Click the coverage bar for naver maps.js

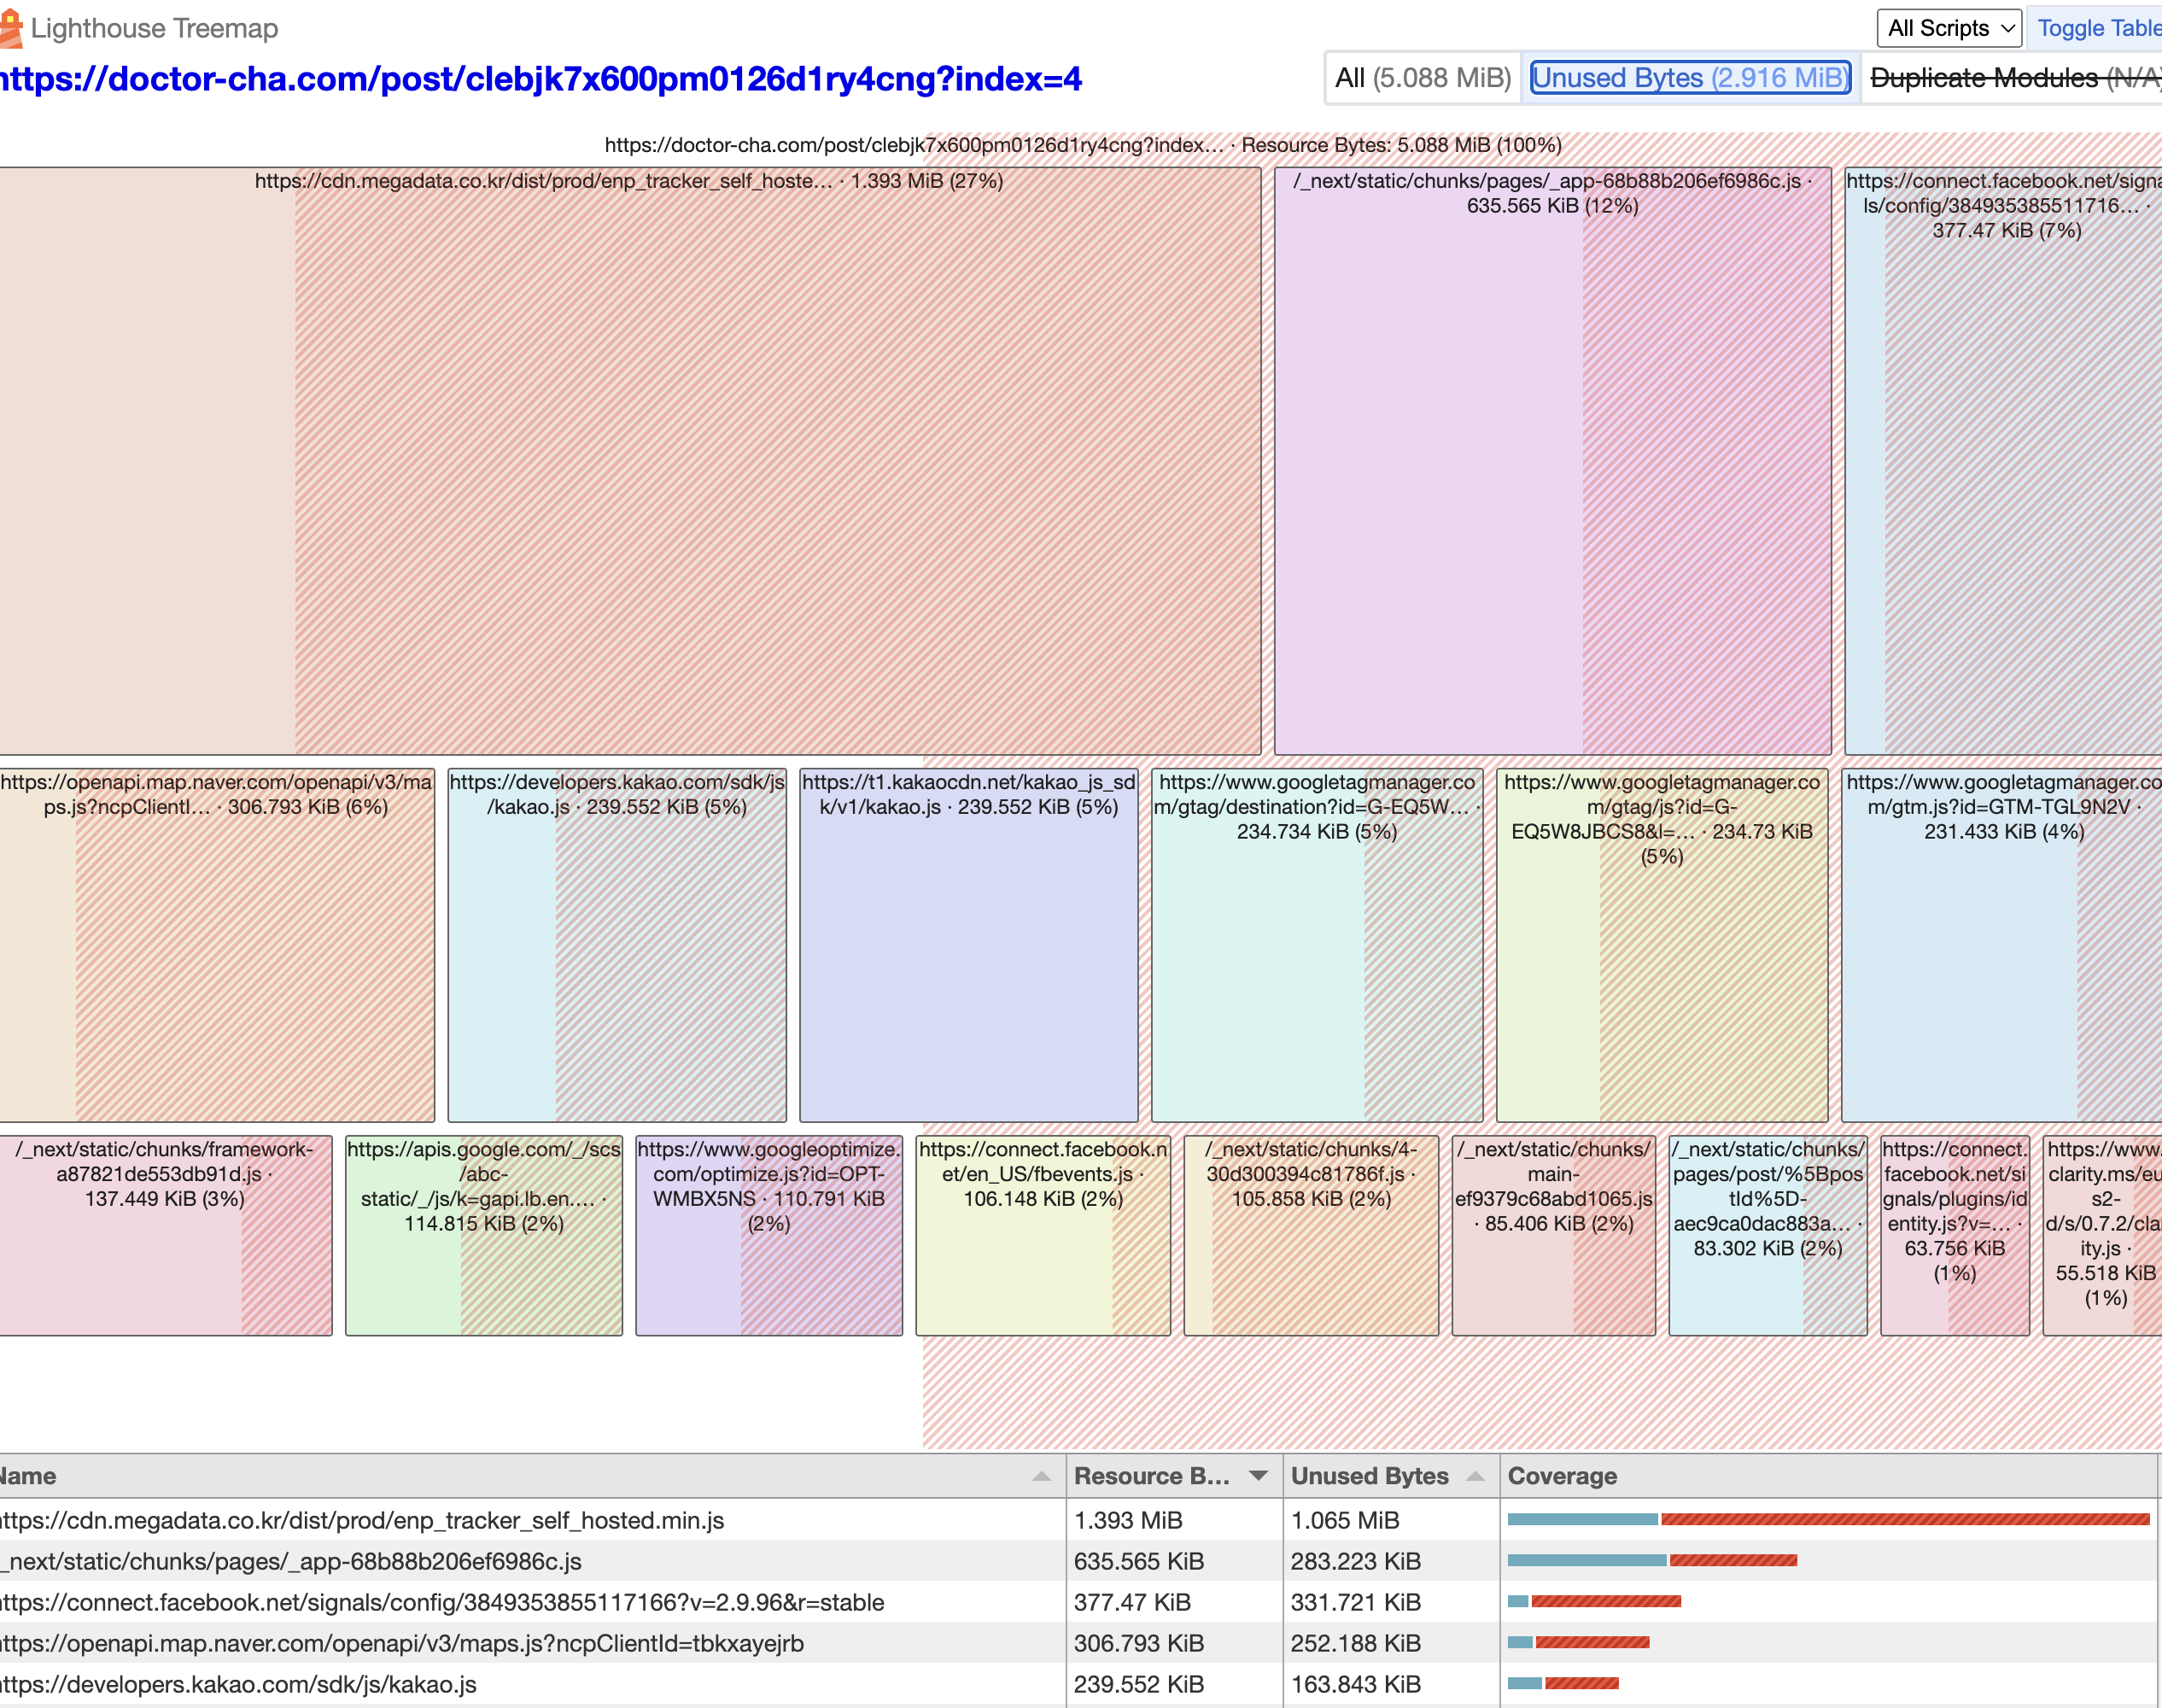click(1578, 1643)
